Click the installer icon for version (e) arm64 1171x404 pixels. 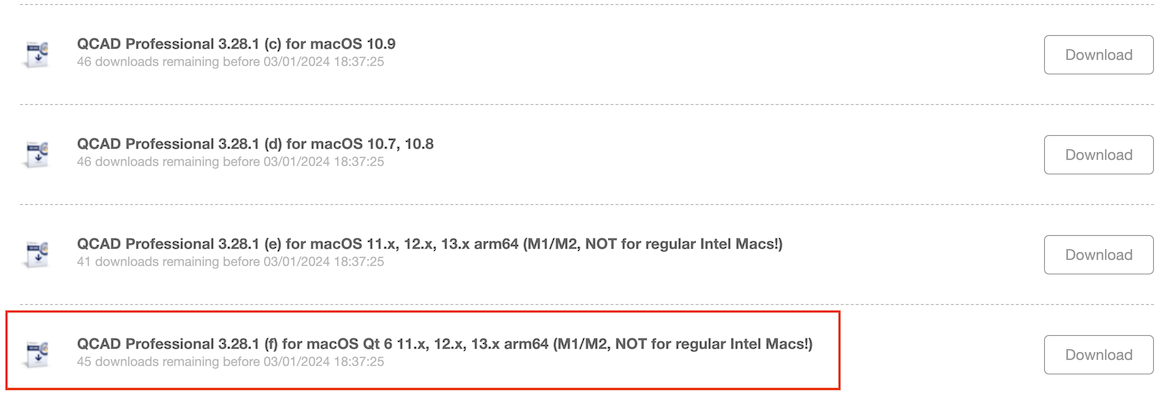click(37, 254)
